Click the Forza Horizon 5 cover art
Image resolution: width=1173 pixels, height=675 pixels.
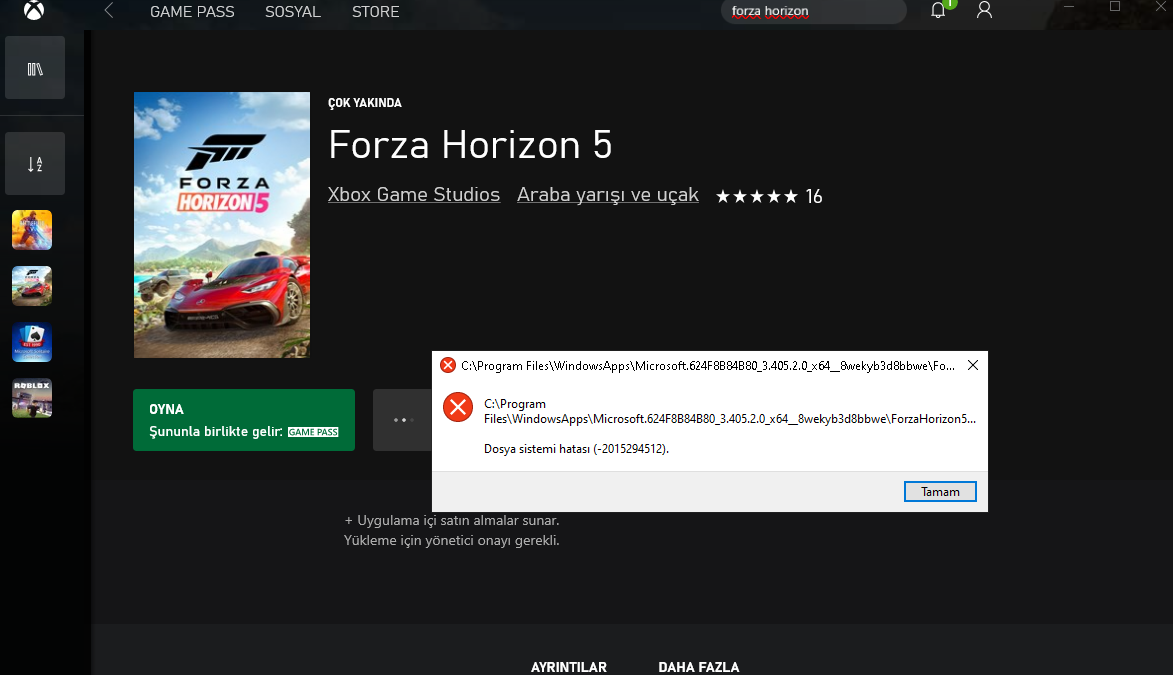(221, 225)
